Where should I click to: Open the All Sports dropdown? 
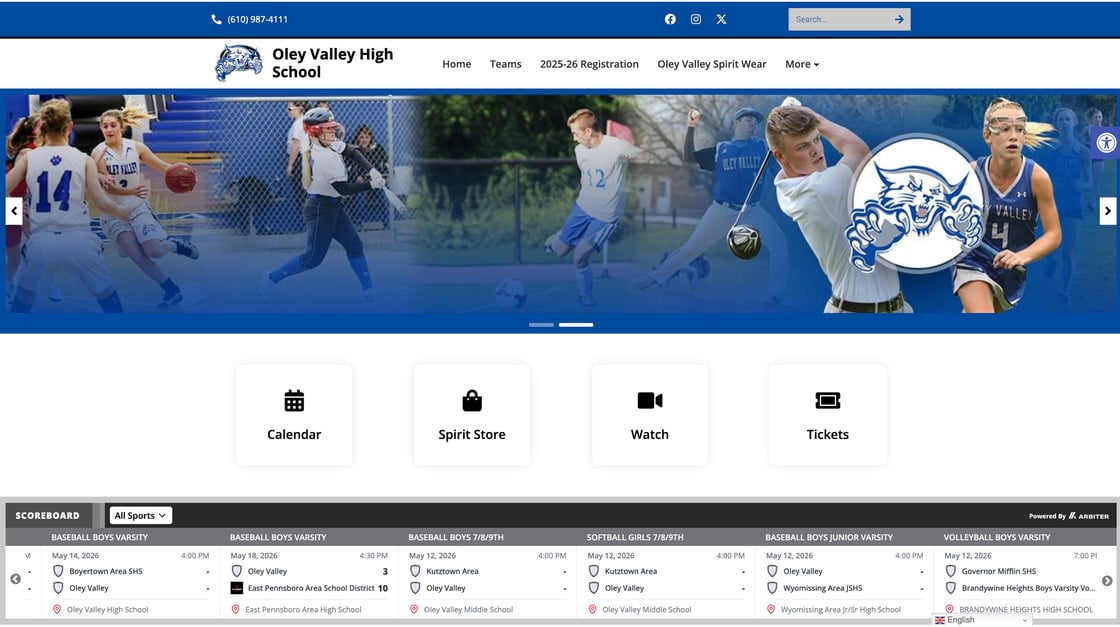click(140, 516)
